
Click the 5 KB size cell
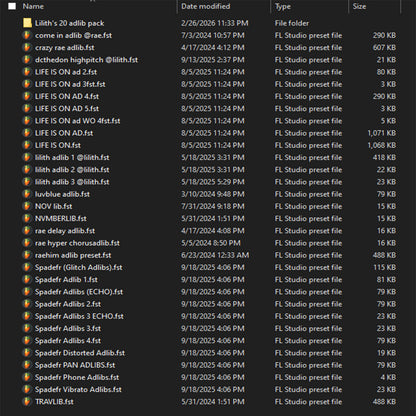tap(388, 121)
